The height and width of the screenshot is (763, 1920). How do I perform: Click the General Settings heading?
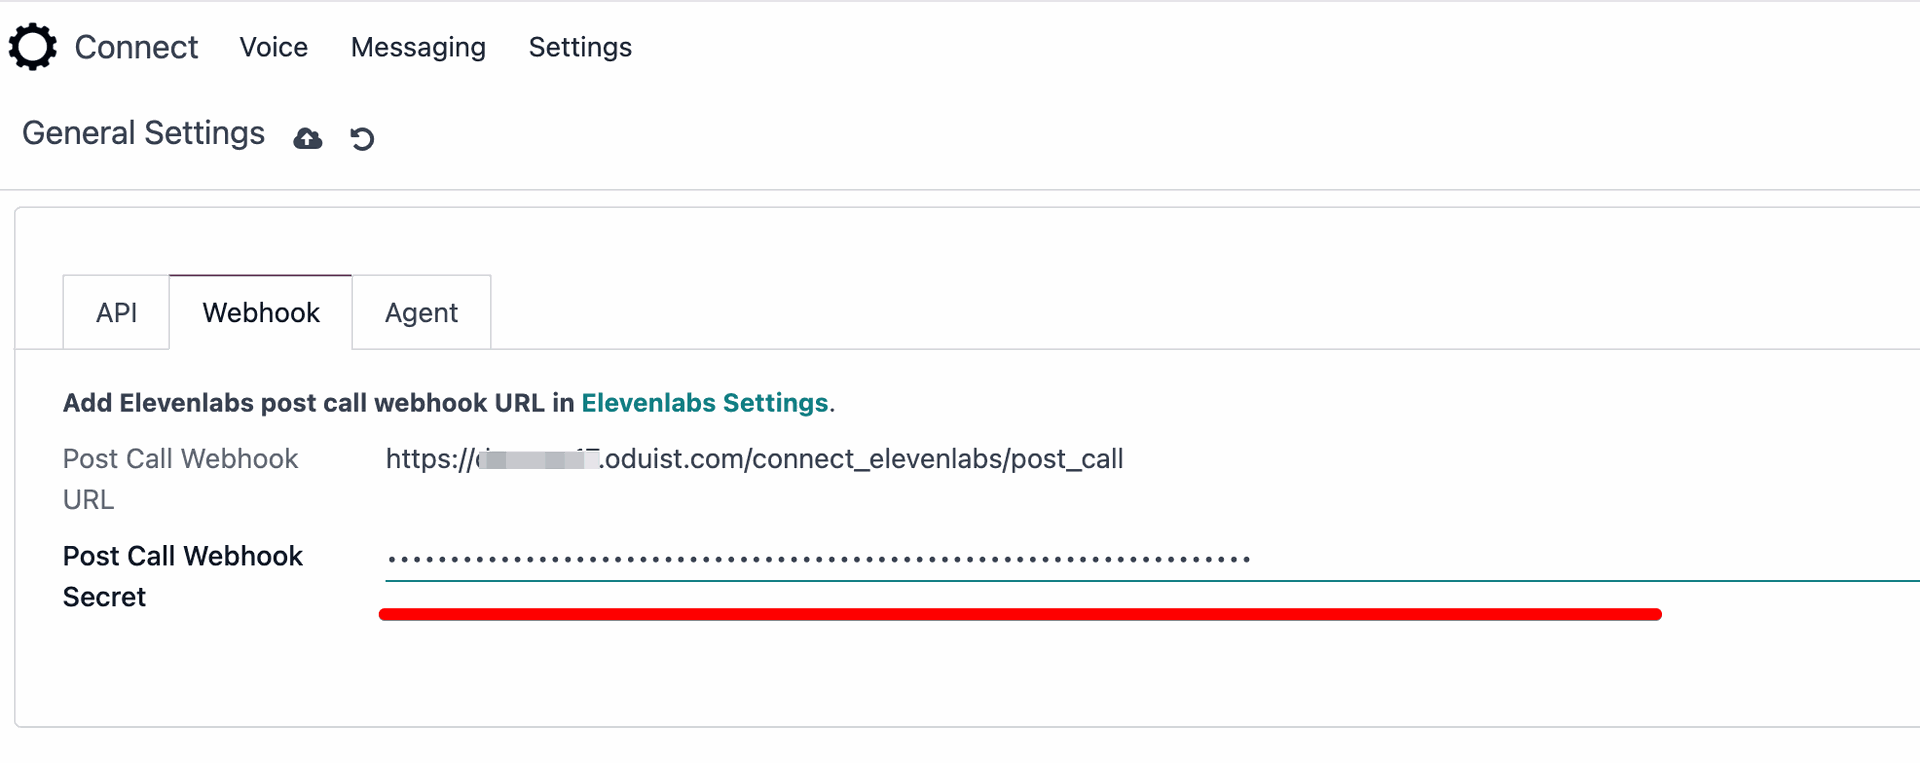coord(143,132)
